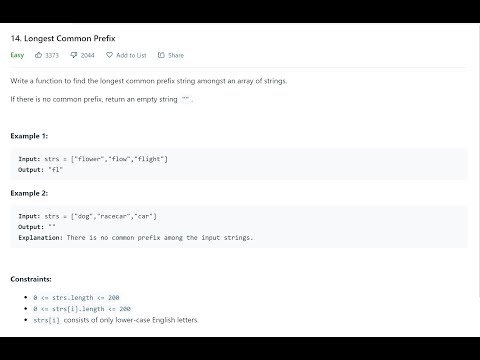
Task: Click the thumbs-up like icon
Action: pyautogui.click(x=39, y=55)
